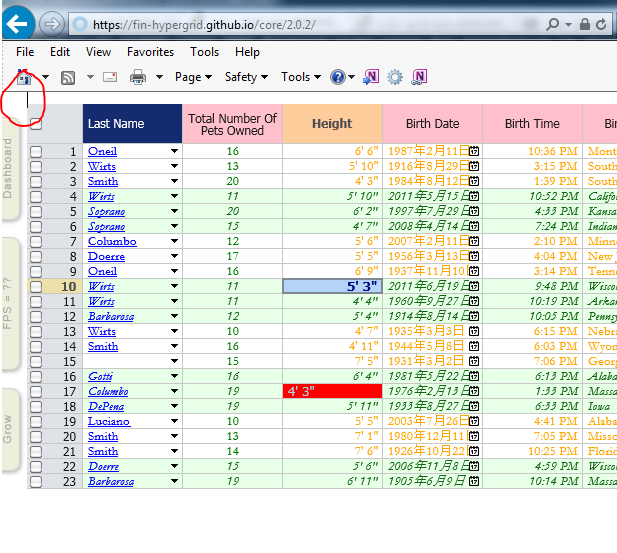The width and height of the screenshot is (617, 553).
Task: Open calendar picker for 1987年2月11日
Action: [x=474, y=151]
